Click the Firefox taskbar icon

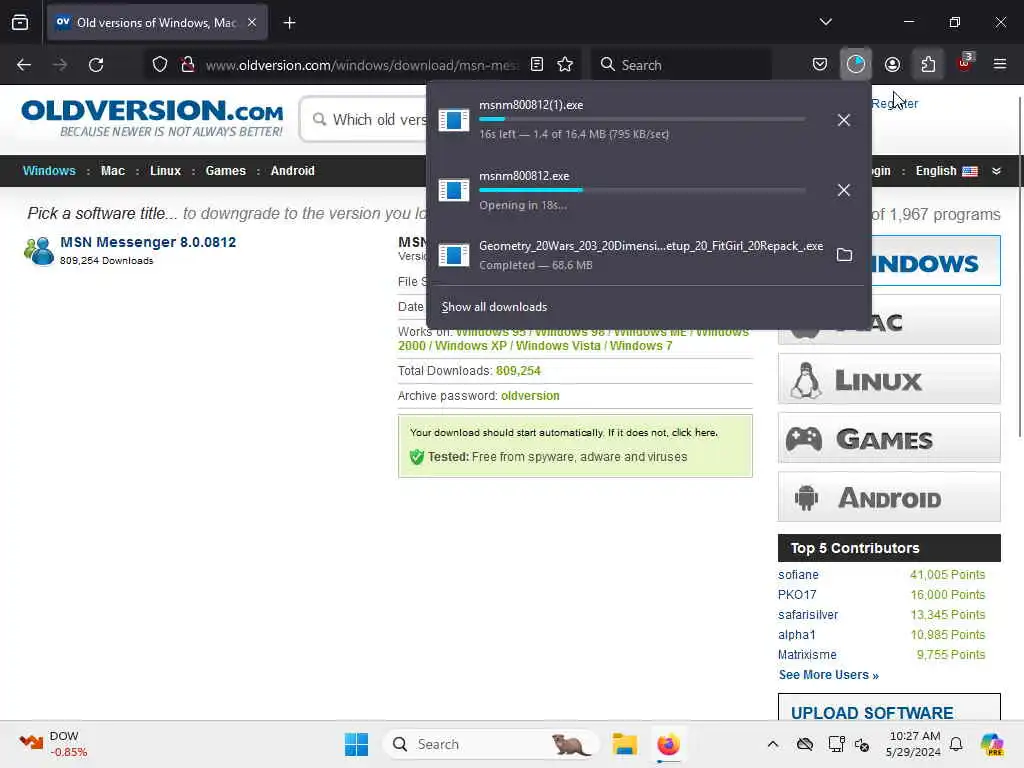(668, 744)
